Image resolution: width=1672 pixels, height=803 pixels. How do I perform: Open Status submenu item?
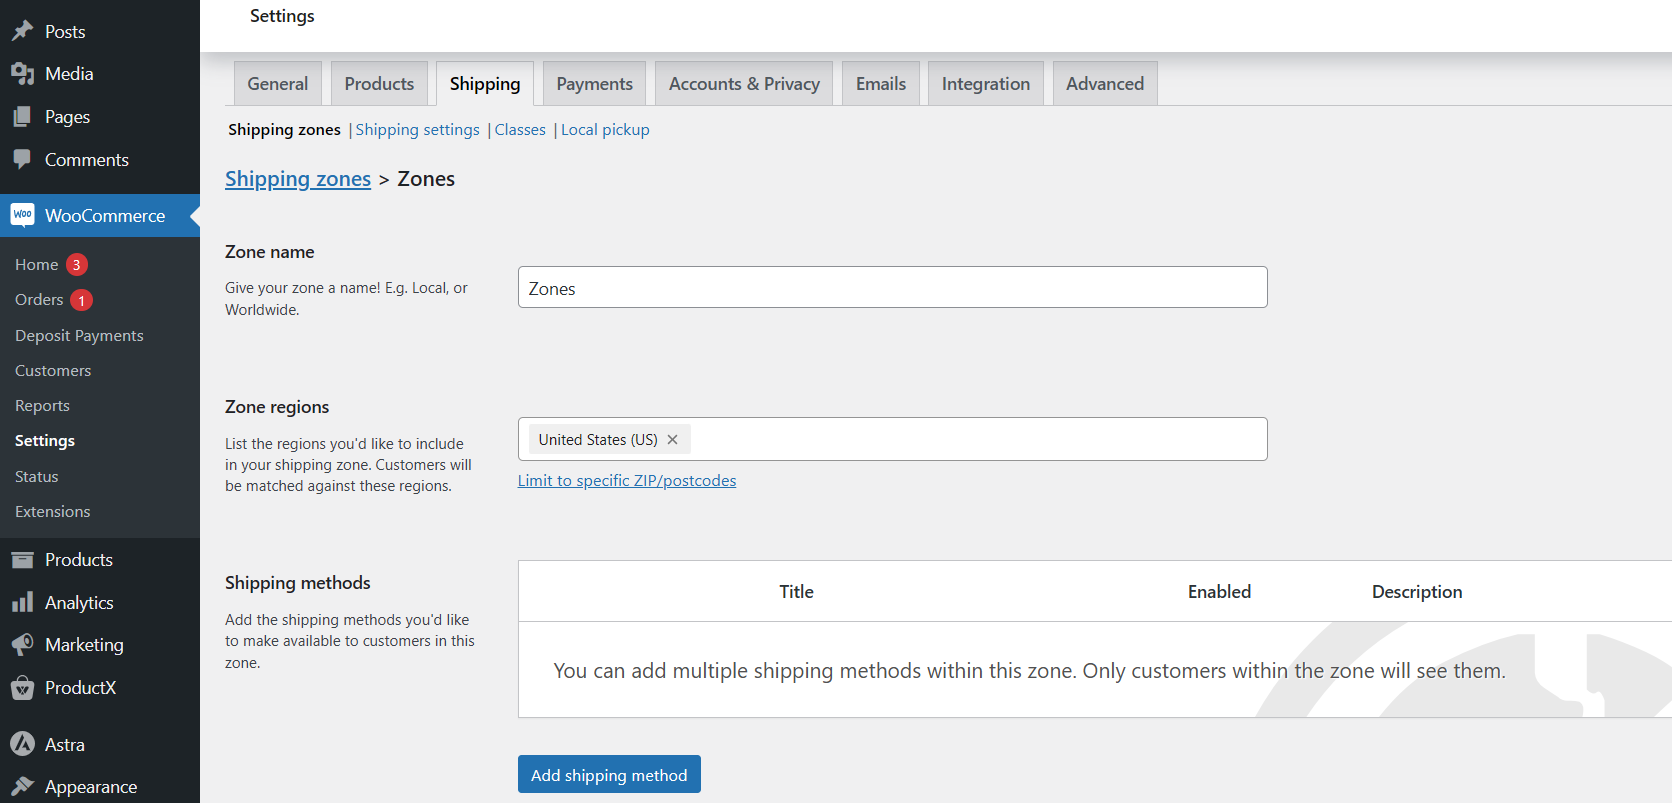[37, 476]
